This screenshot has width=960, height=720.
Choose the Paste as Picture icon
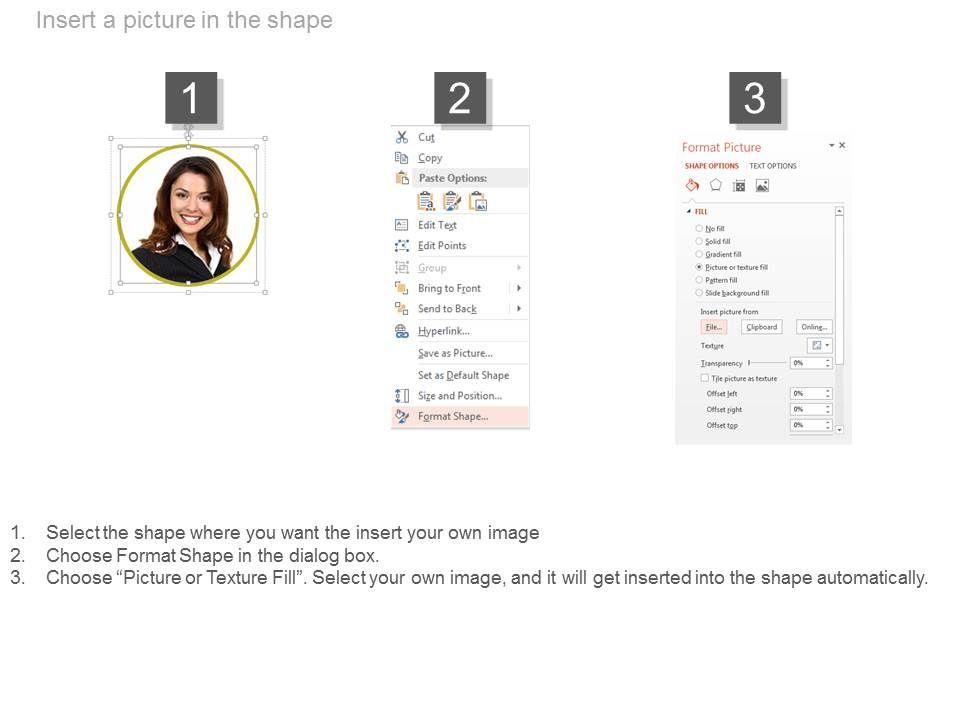click(478, 201)
